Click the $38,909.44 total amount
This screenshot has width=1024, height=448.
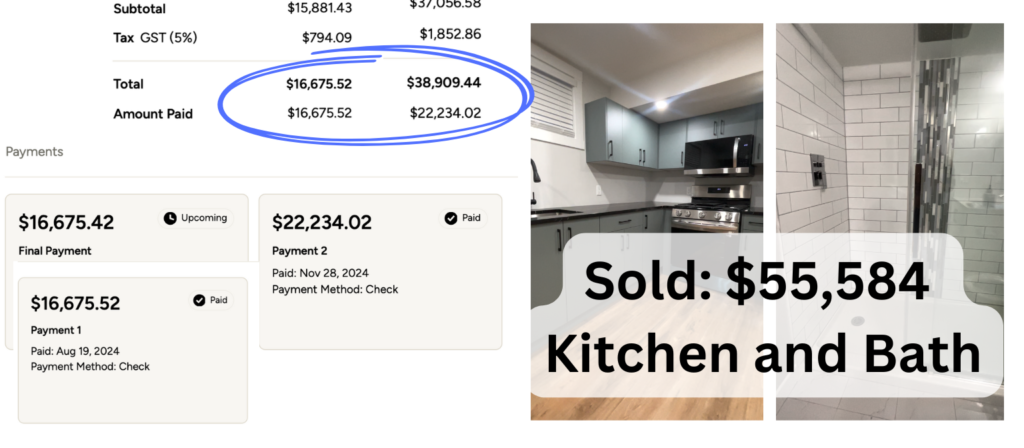coord(444,84)
